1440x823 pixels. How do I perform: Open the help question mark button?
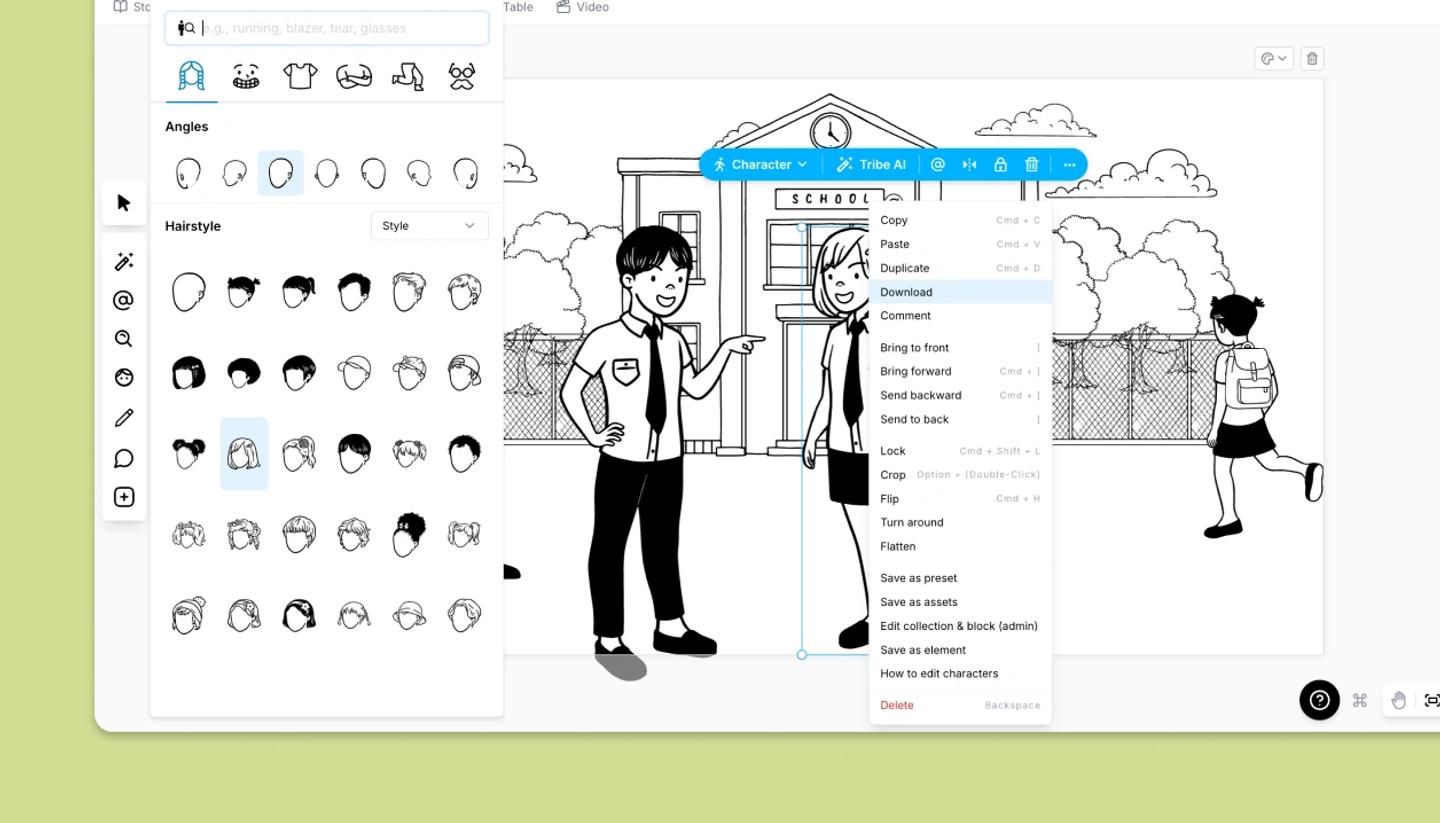(x=1319, y=700)
